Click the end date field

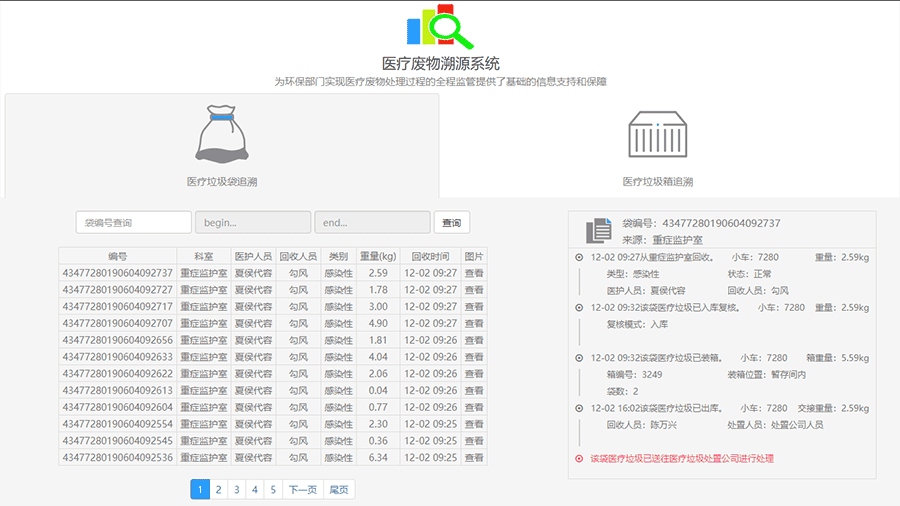coord(372,222)
